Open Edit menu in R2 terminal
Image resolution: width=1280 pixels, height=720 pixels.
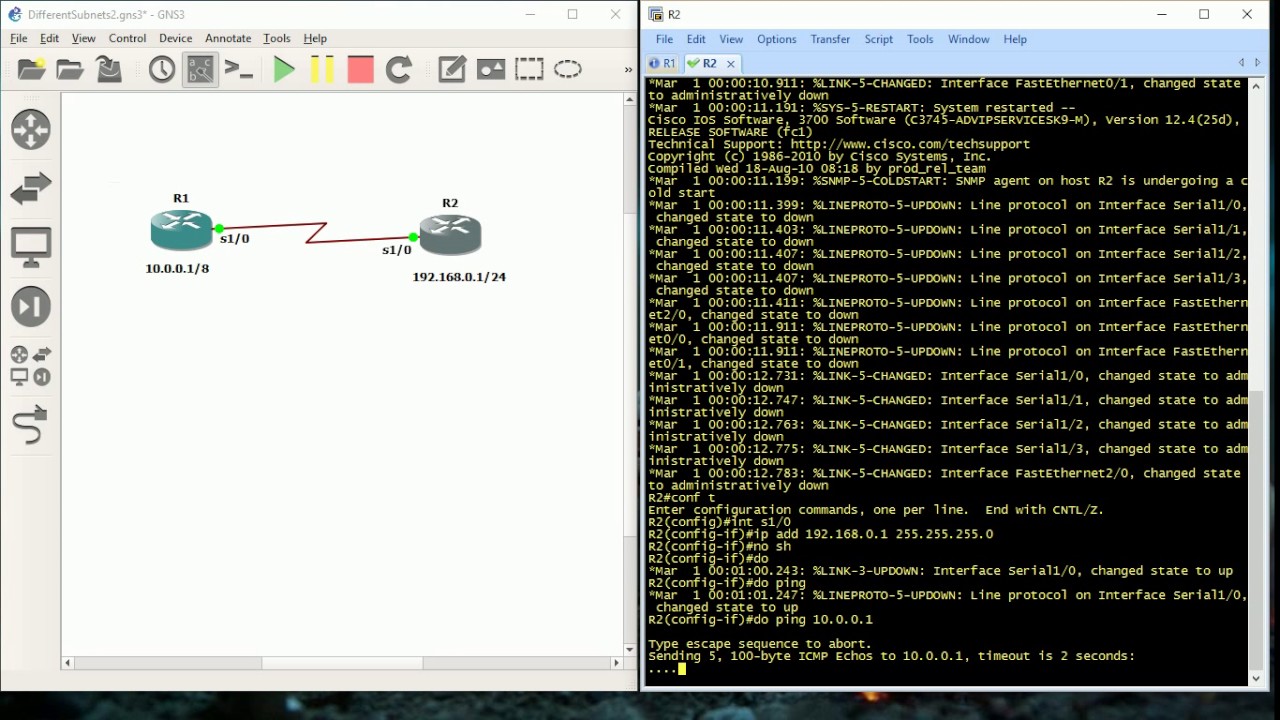pos(696,39)
